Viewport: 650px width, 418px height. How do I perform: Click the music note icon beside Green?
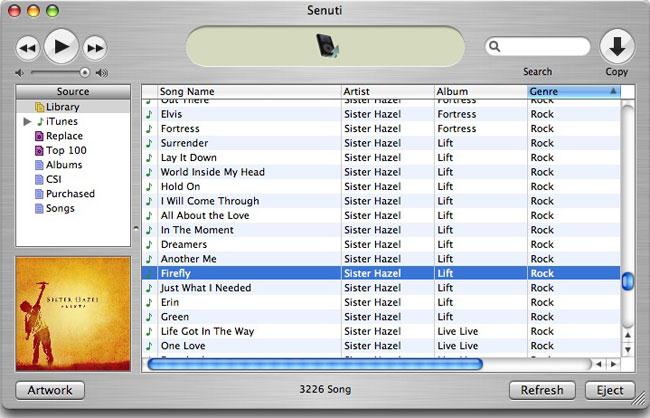tap(149, 317)
